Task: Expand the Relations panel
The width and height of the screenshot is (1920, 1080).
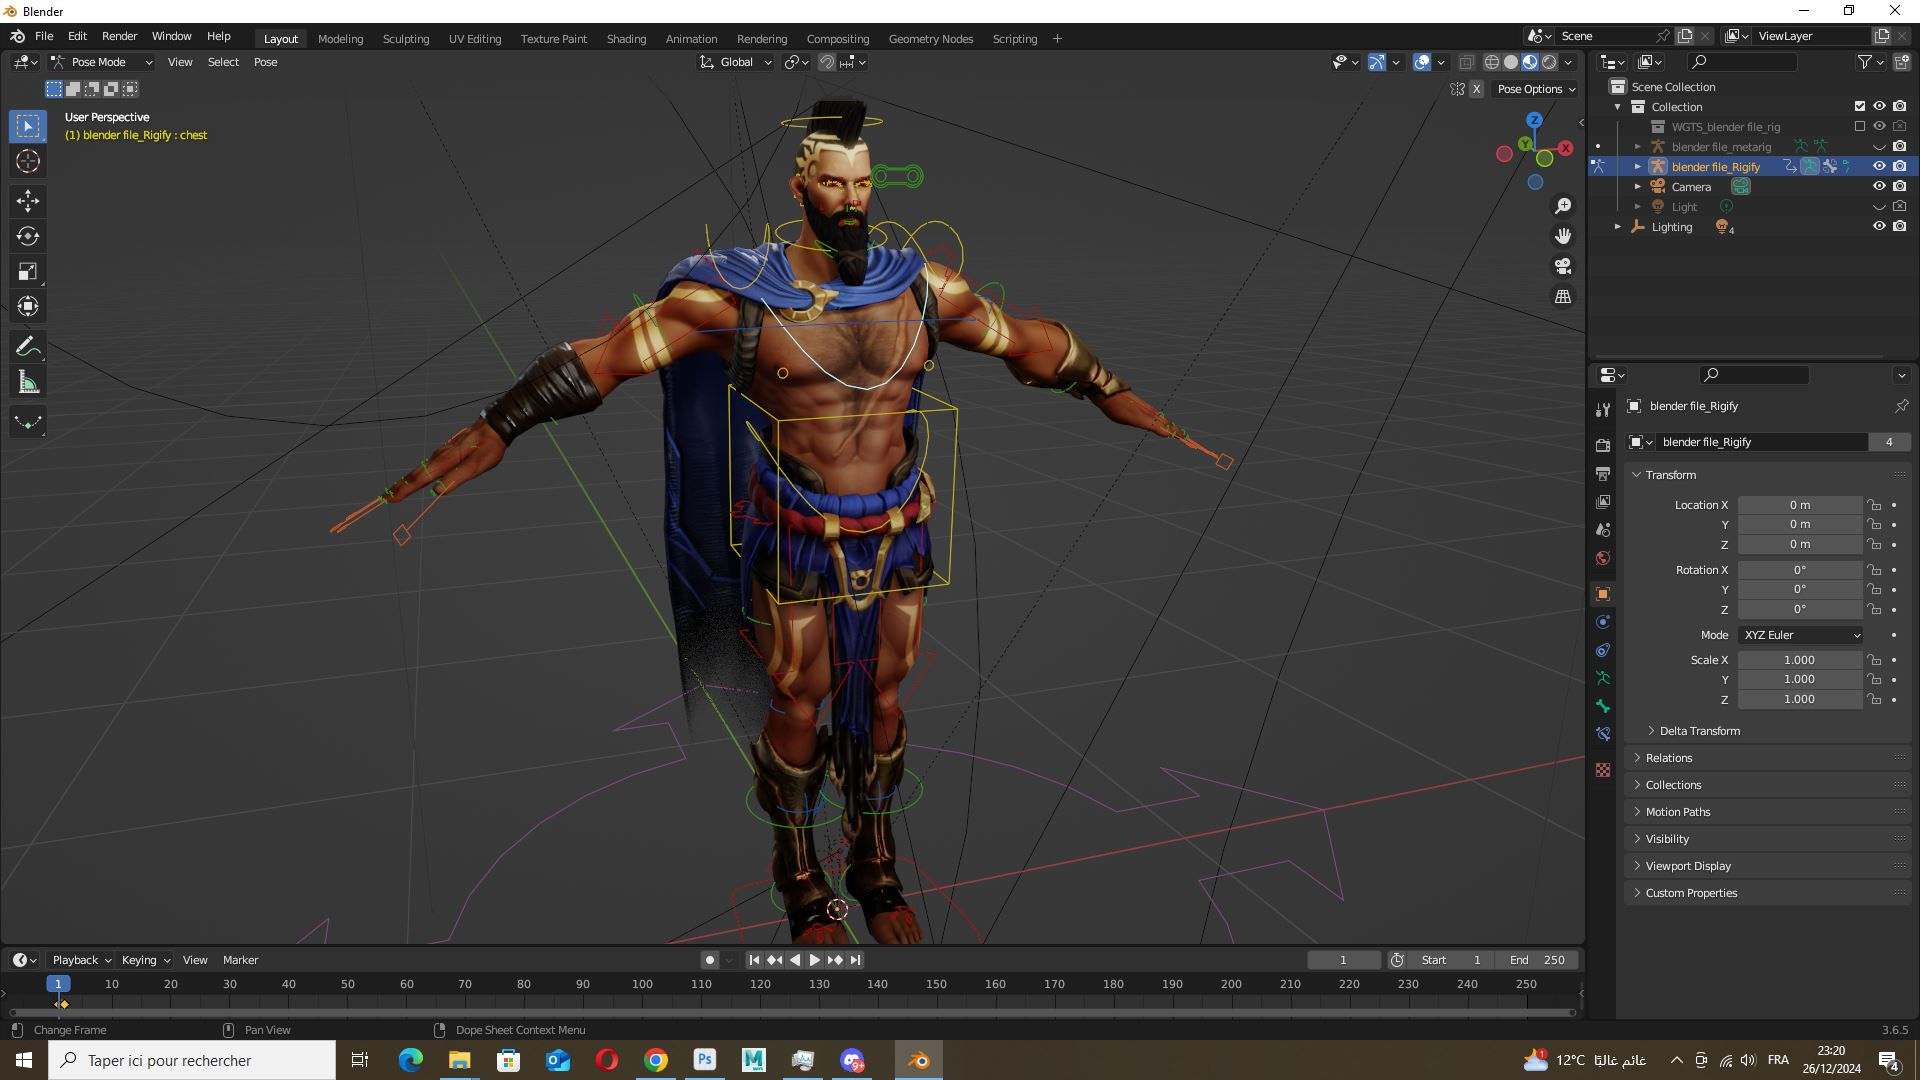Action: [x=1668, y=758]
